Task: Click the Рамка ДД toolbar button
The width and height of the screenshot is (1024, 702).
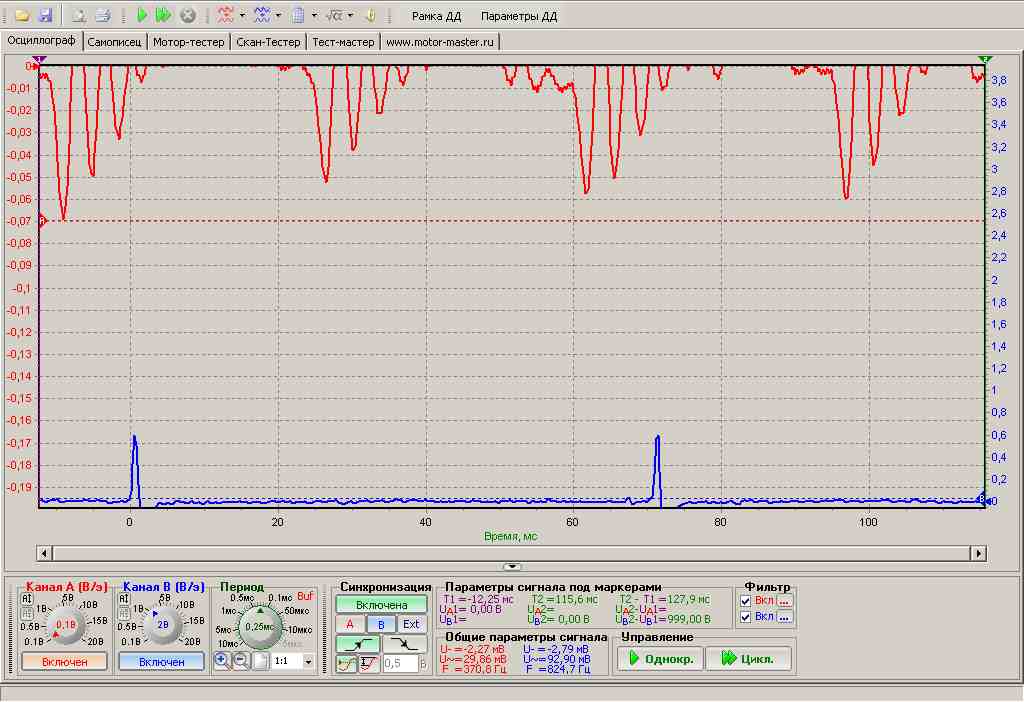Action: [x=436, y=16]
